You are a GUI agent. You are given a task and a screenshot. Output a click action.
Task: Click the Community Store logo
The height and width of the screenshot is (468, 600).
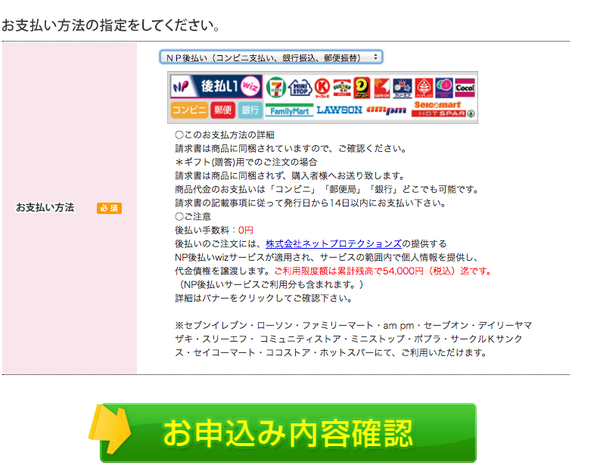[x=443, y=88]
